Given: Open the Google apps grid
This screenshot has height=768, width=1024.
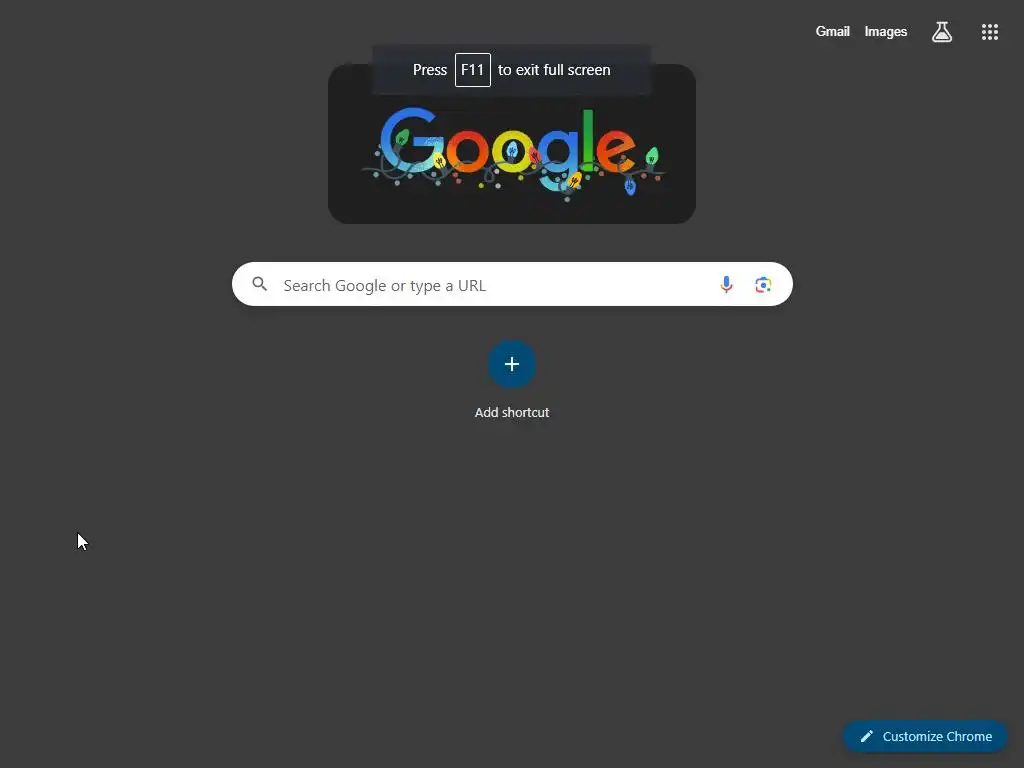Looking at the screenshot, I should pyautogui.click(x=989, y=32).
